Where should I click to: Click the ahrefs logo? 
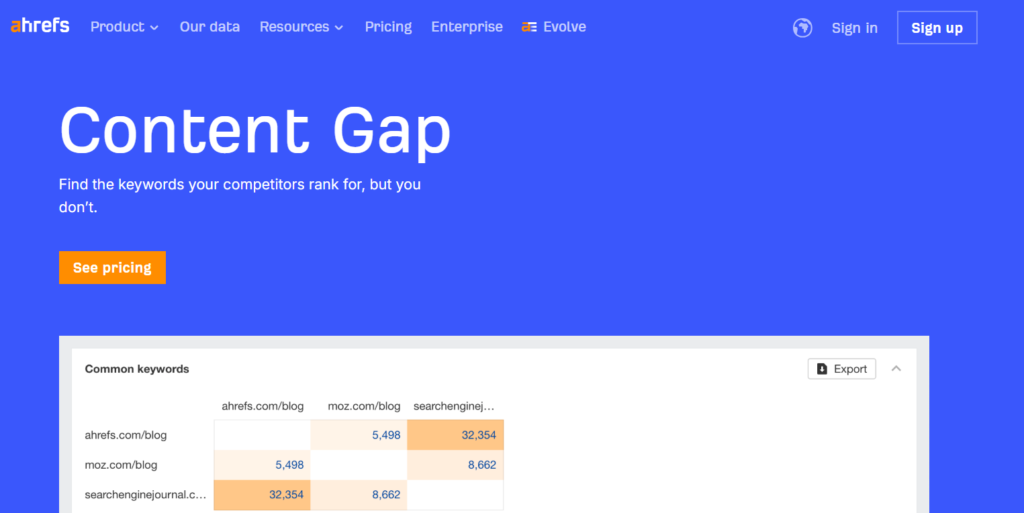click(x=40, y=26)
